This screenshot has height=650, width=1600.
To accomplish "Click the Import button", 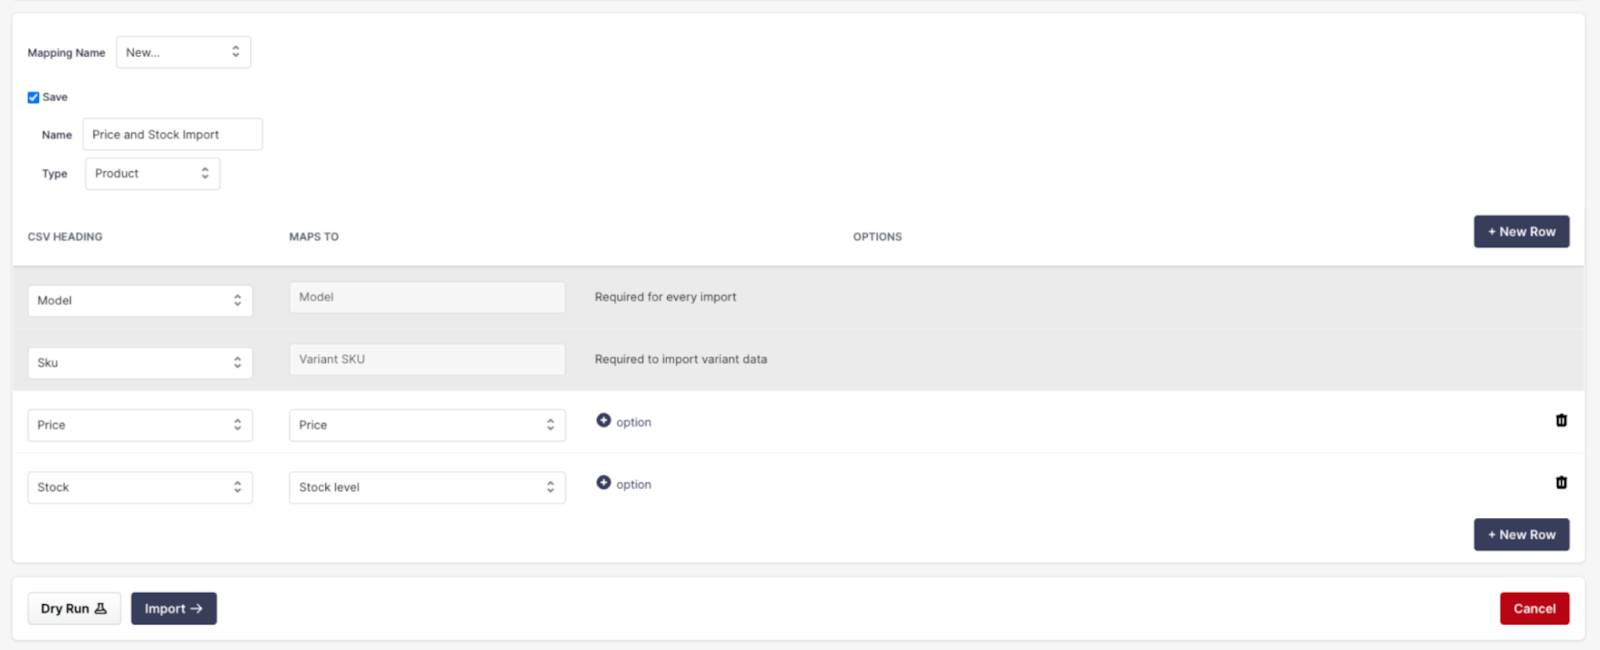I will click(x=174, y=608).
